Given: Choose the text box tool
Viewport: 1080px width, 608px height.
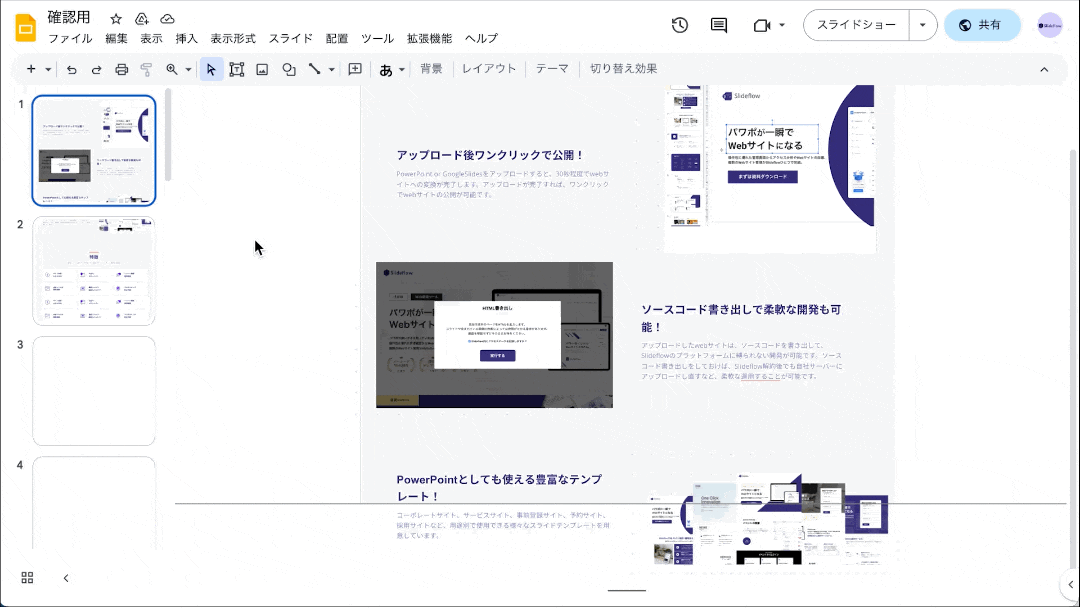Looking at the screenshot, I should click(237, 70).
